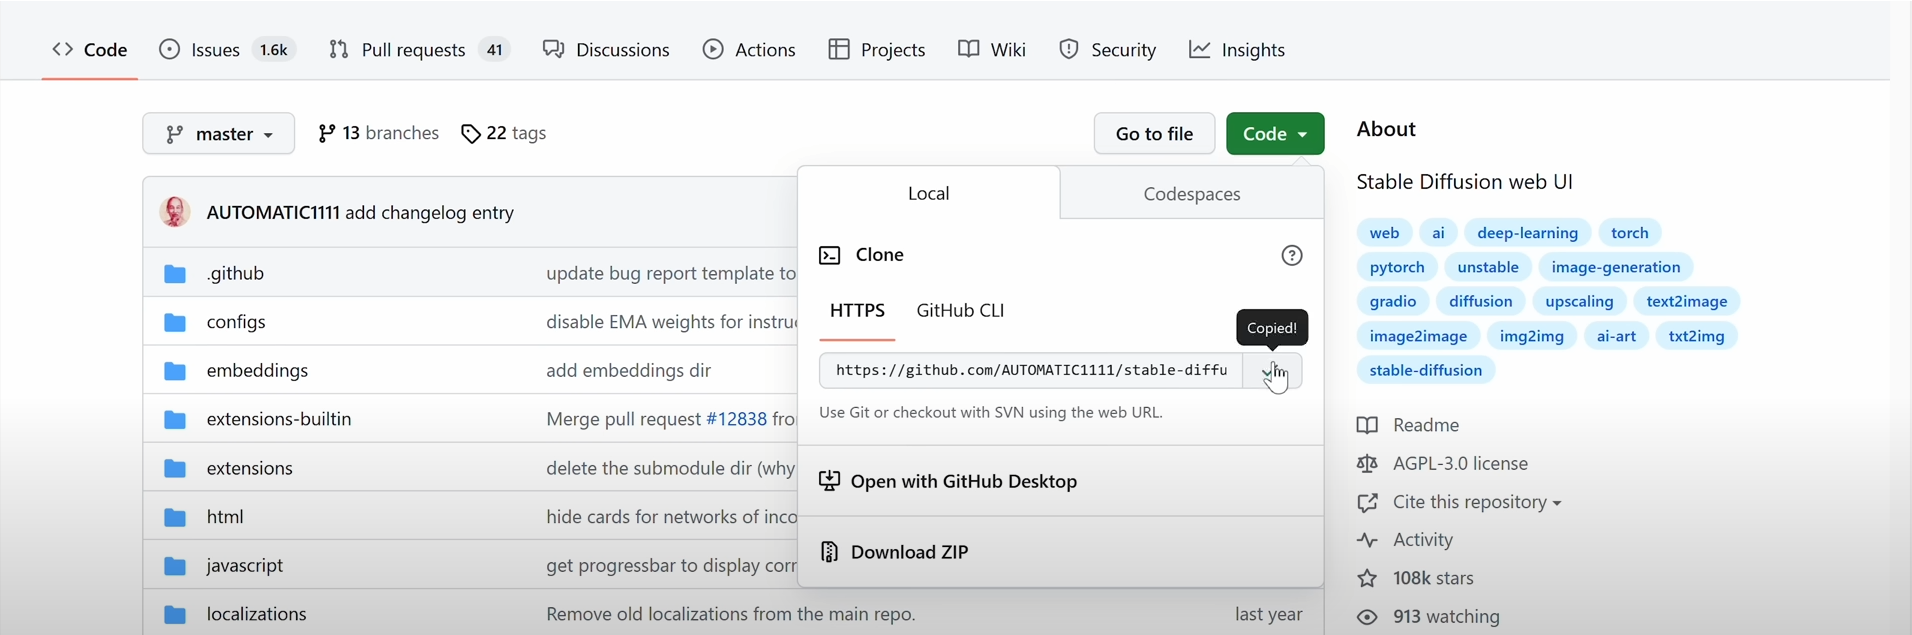Click the 'deep-learning' topic tag

1527,233
